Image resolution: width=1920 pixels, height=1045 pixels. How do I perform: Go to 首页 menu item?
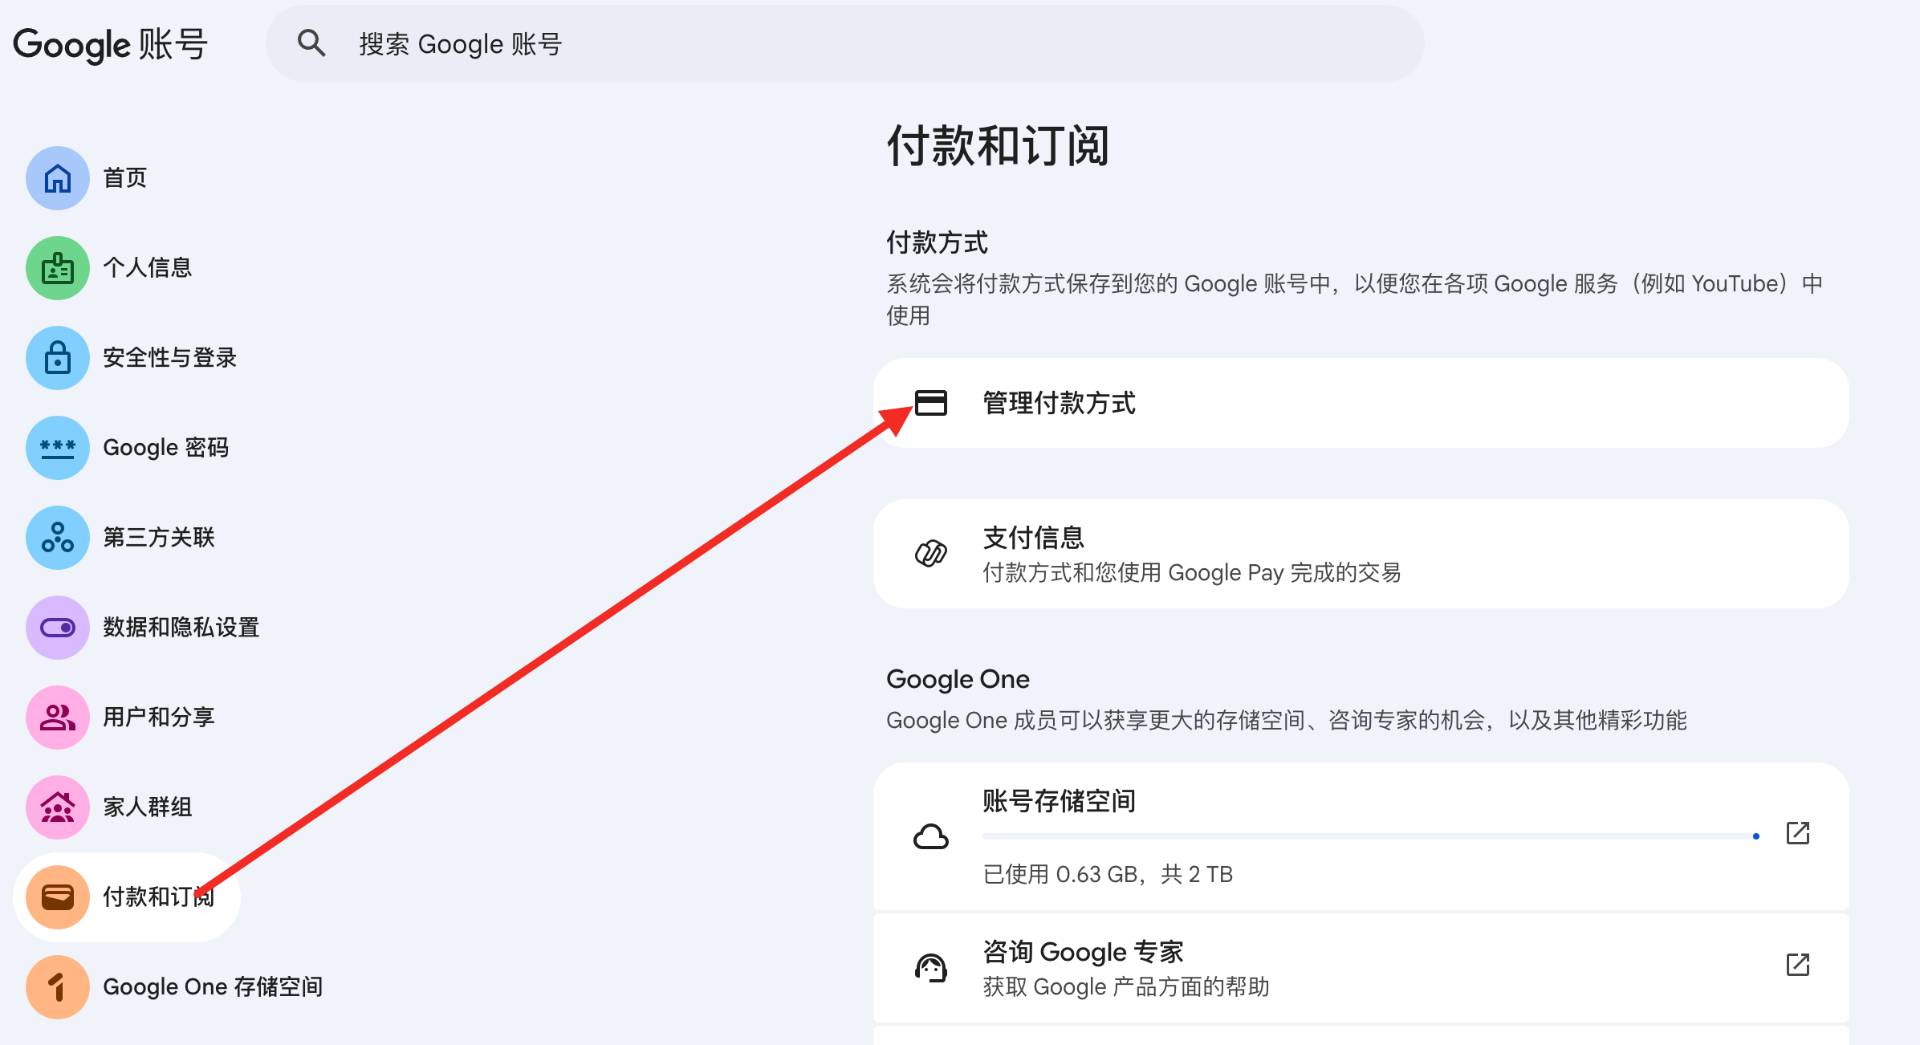coord(125,178)
